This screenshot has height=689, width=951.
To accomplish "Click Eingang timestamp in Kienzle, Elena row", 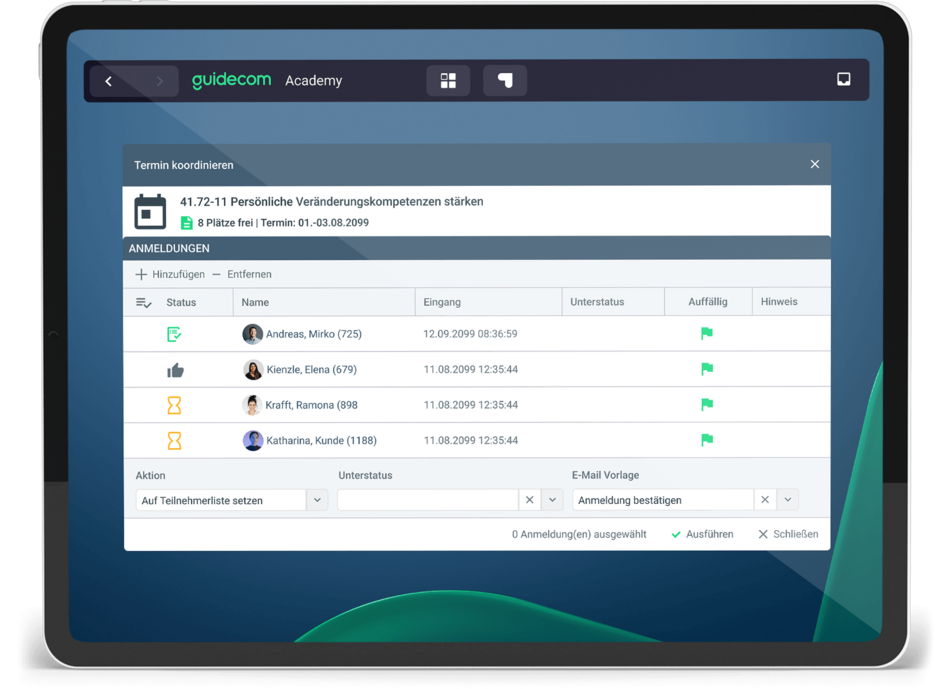I will (471, 369).
